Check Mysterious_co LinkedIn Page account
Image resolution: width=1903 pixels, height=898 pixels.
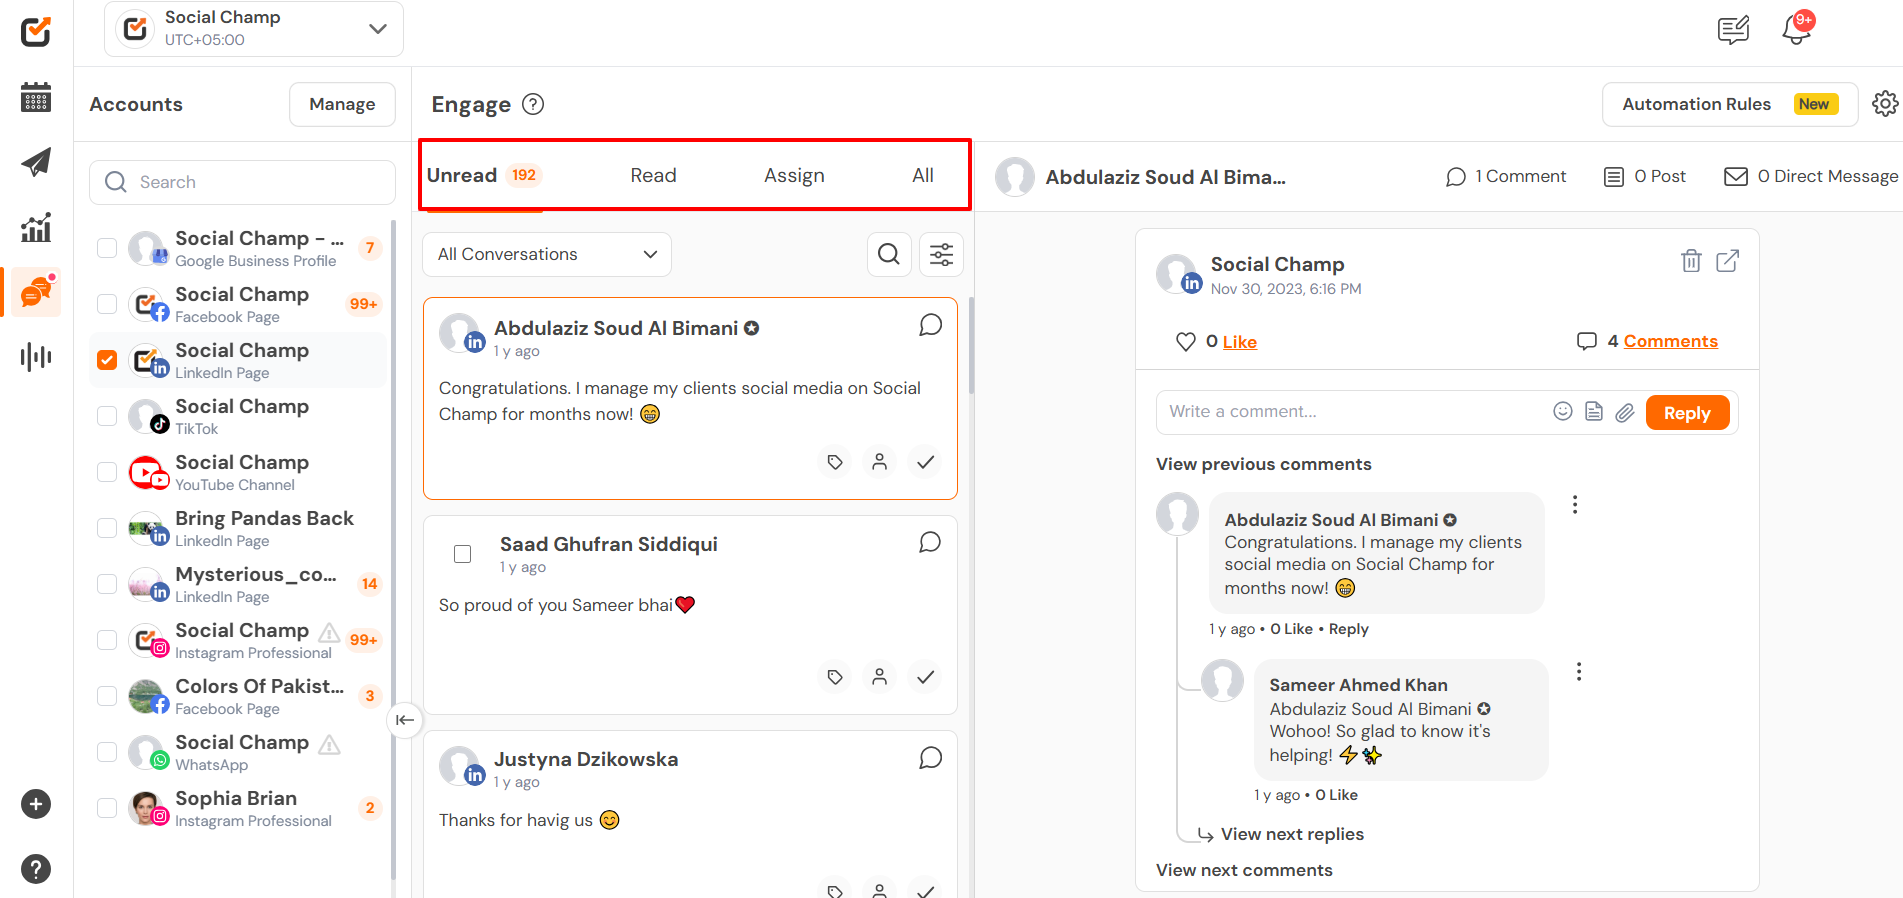(x=107, y=584)
